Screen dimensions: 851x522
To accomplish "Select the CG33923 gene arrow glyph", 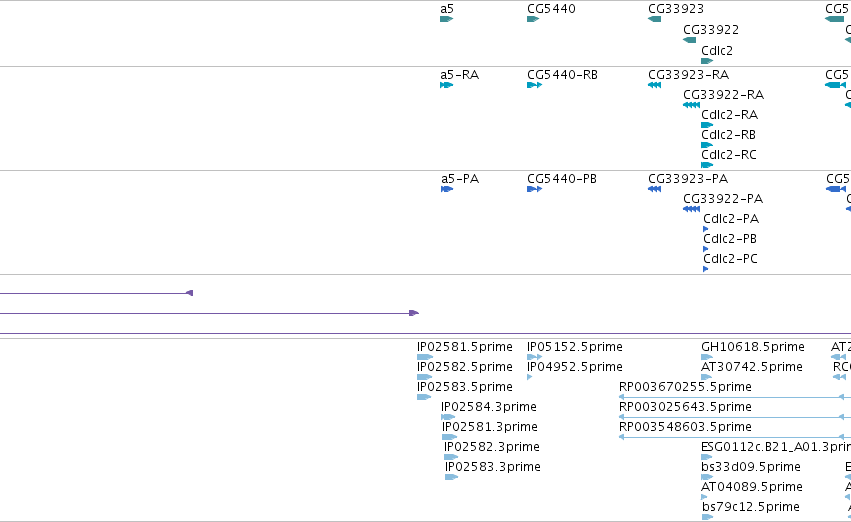I will point(655,19).
